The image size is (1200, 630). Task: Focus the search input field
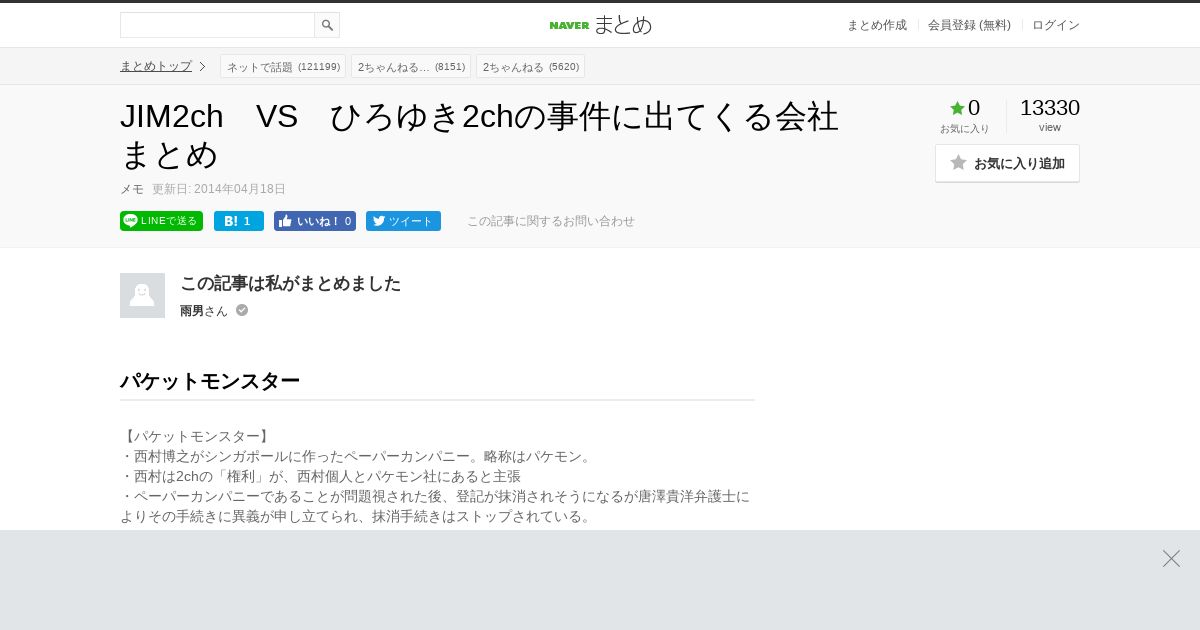click(x=217, y=25)
